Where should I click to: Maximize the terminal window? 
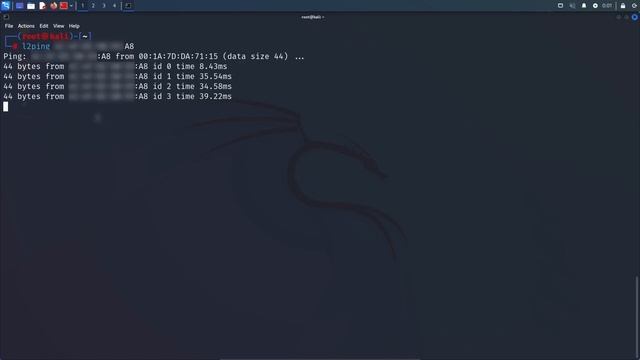coord(627,17)
